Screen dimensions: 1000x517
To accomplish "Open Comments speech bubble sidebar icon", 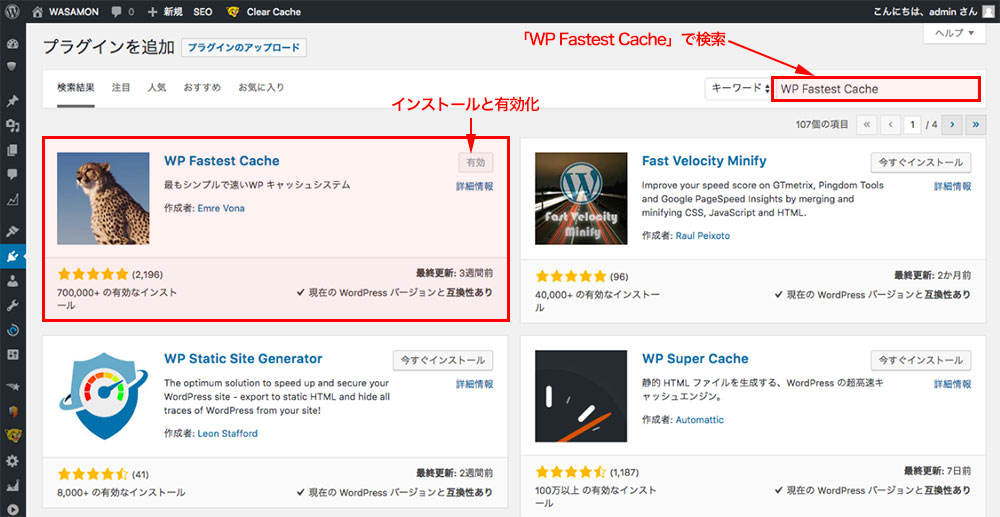I will click(x=13, y=175).
